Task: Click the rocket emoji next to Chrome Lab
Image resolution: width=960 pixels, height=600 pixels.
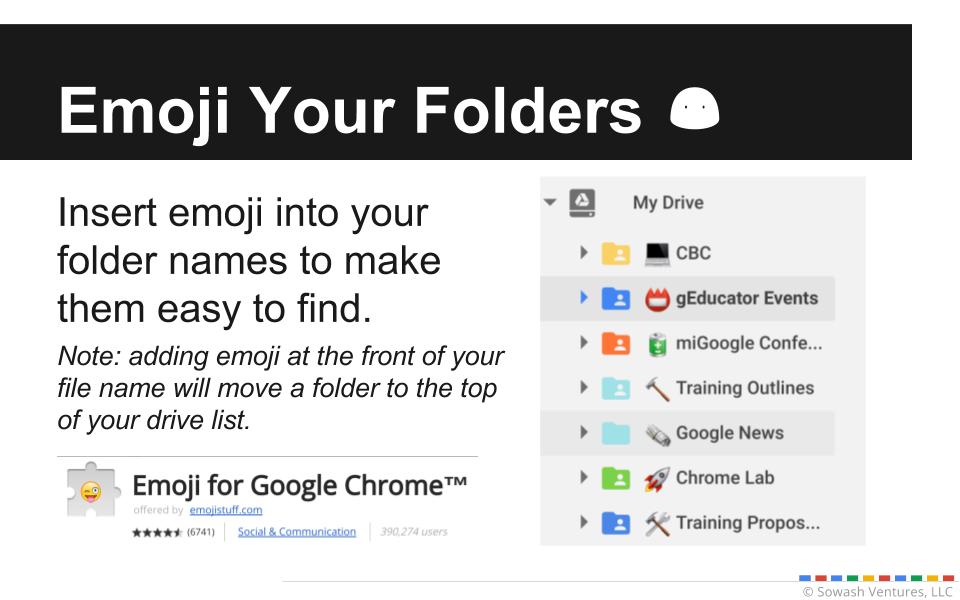Action: 655,478
